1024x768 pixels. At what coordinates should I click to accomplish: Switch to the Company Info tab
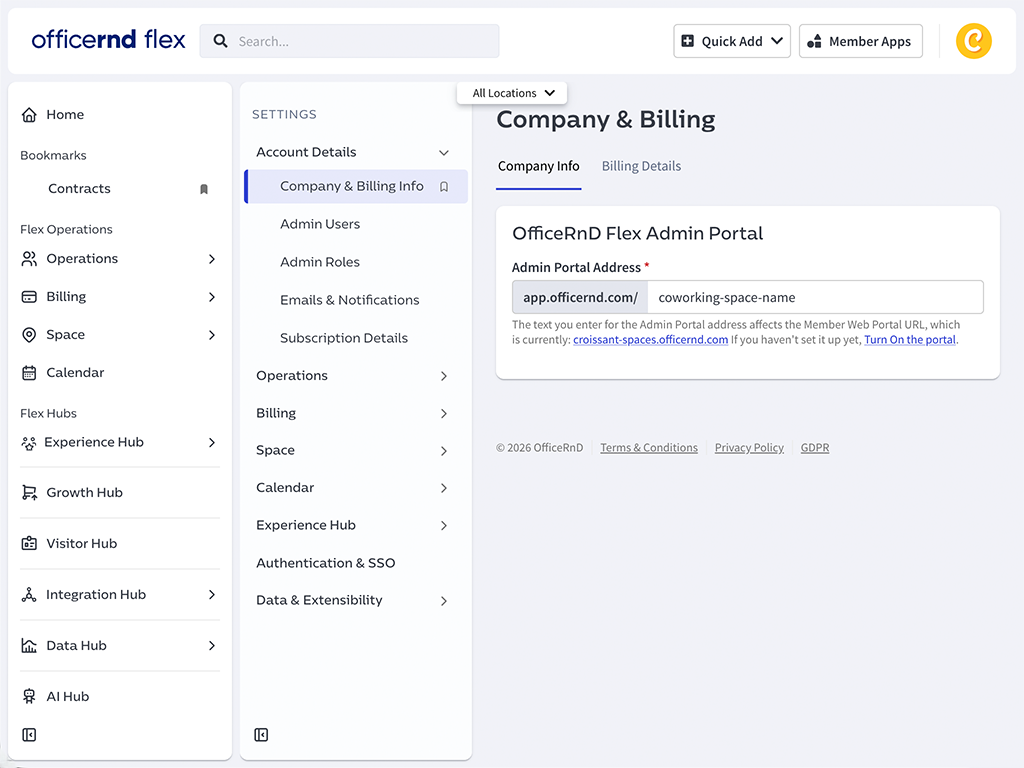pos(538,167)
